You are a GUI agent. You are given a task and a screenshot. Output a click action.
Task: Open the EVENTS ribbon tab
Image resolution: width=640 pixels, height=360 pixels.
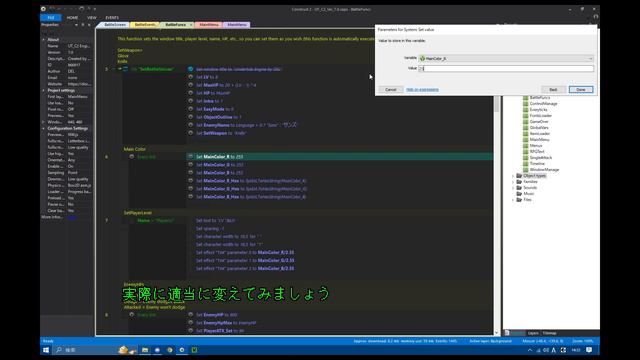click(112, 18)
